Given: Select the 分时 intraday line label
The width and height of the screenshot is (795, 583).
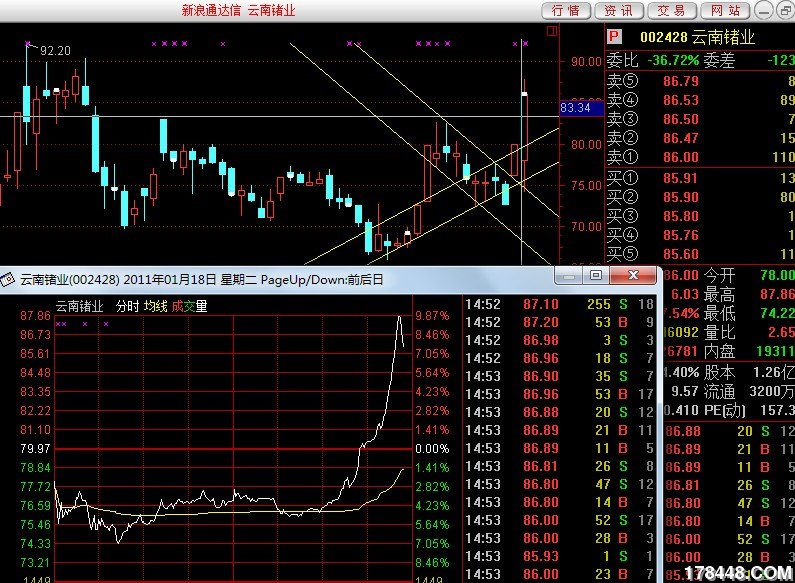Looking at the screenshot, I should (127, 306).
